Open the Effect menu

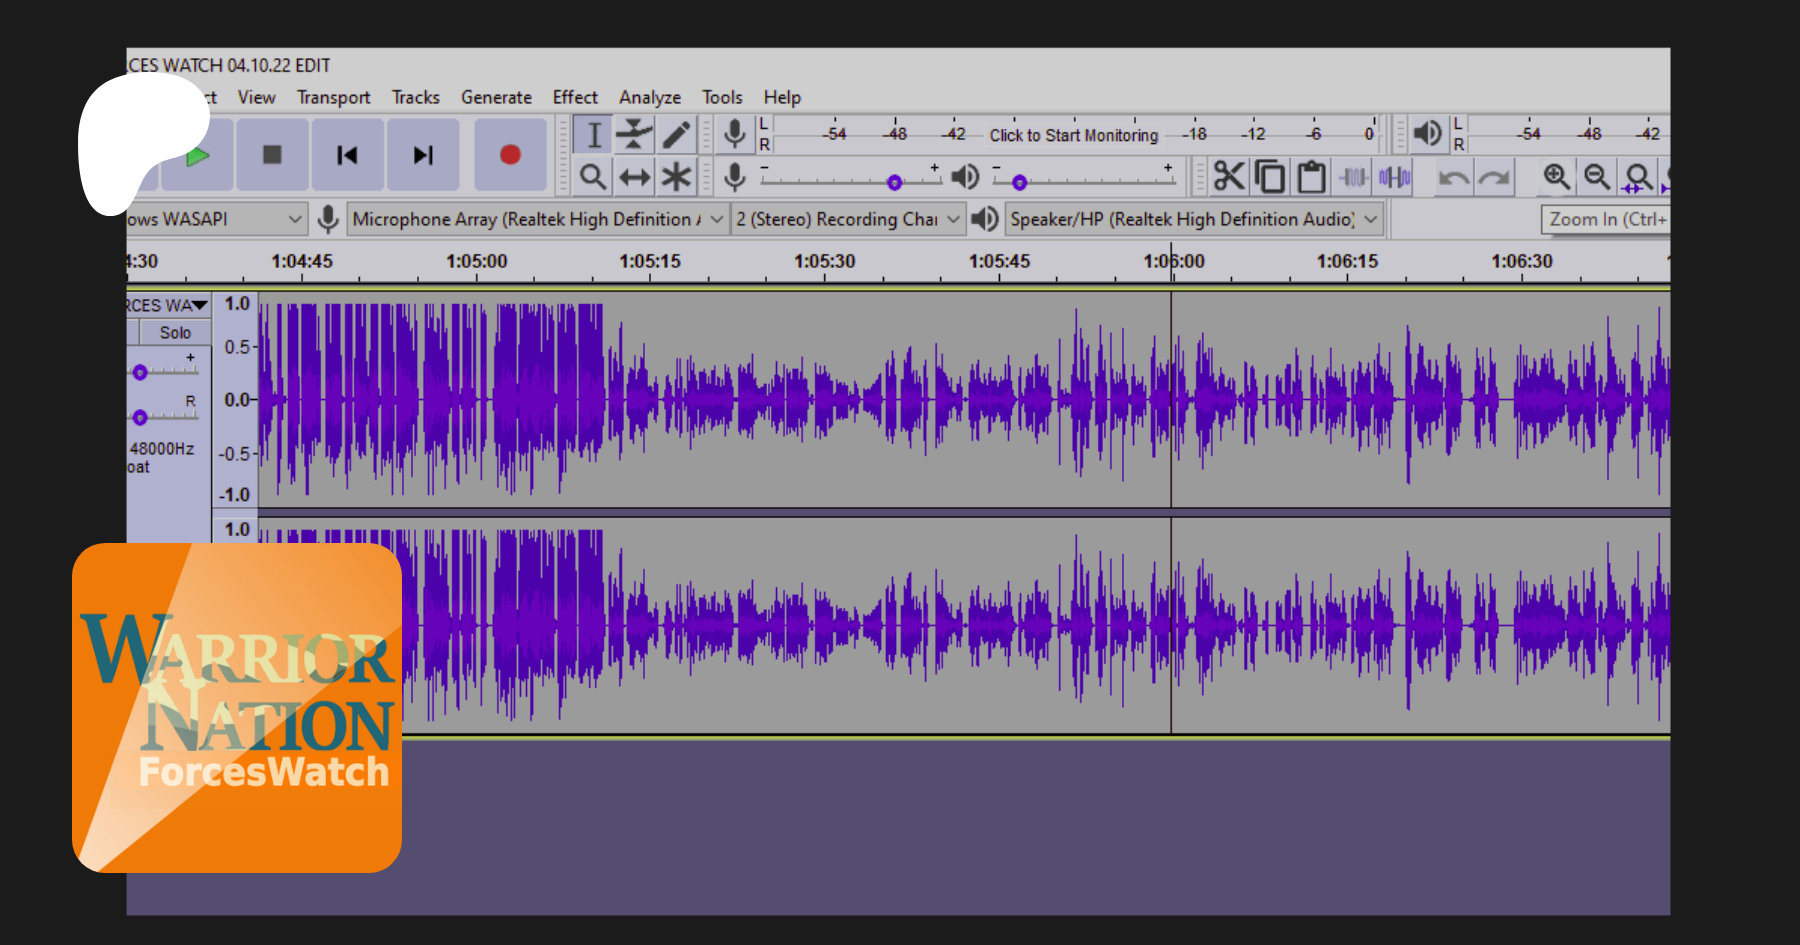coord(575,97)
